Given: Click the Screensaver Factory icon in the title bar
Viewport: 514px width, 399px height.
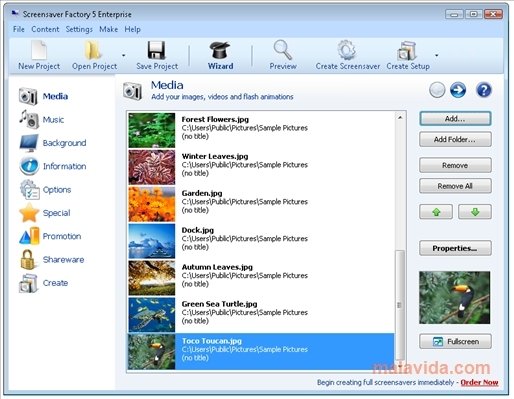Looking at the screenshot, I should click(15, 14).
